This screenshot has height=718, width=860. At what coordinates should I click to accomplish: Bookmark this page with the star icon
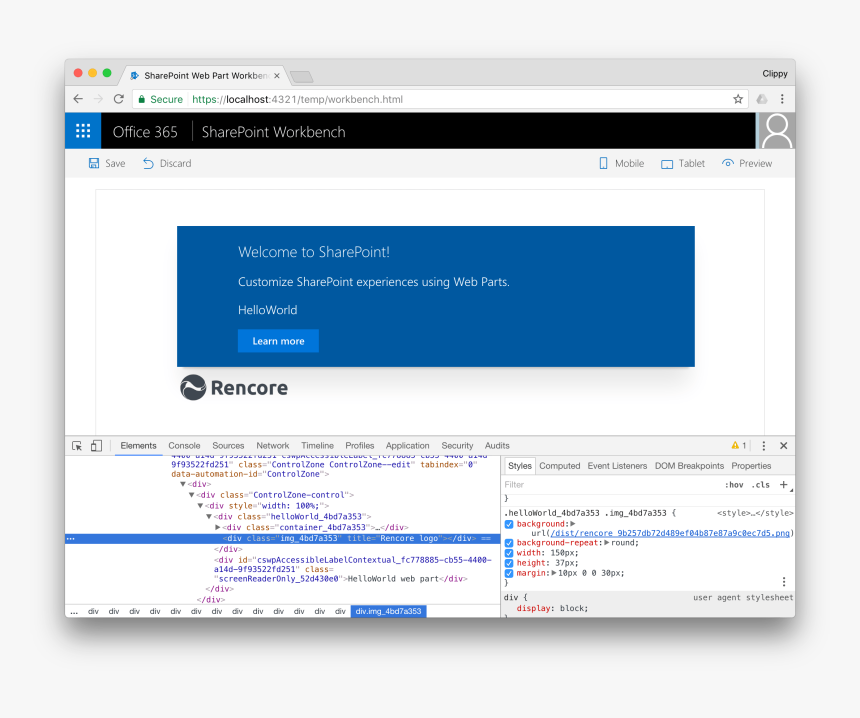tap(738, 99)
